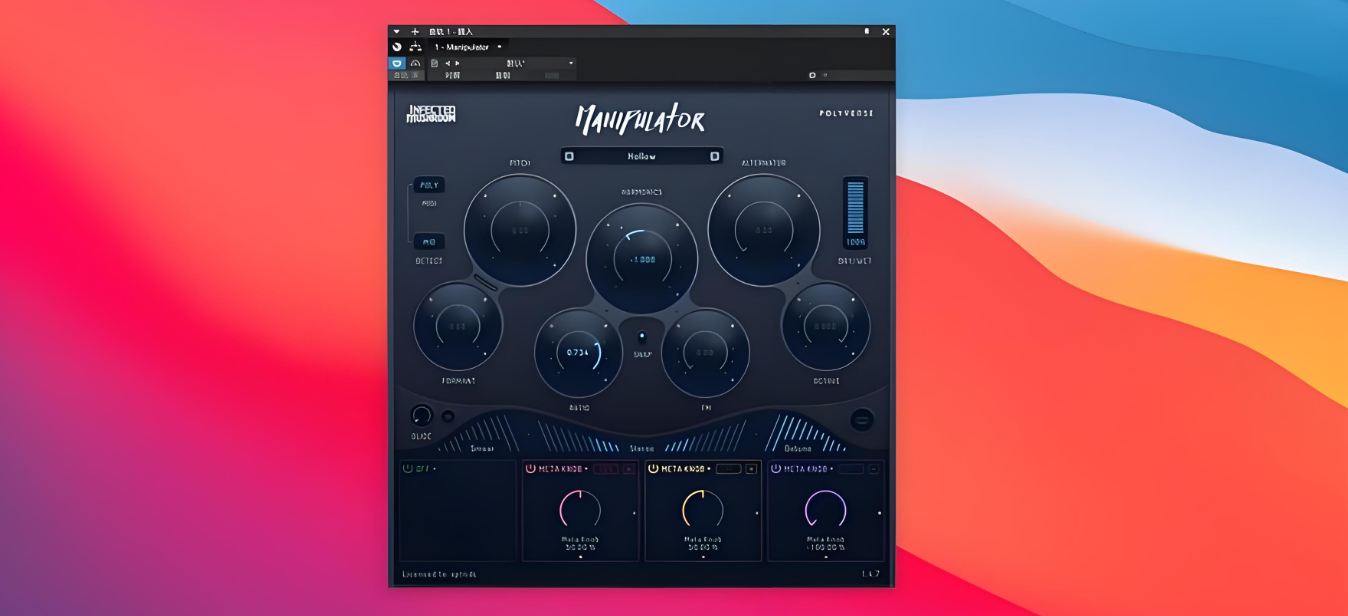This screenshot has height=616, width=1348.
Task: Pin the plugin window
Action: pos(866,32)
